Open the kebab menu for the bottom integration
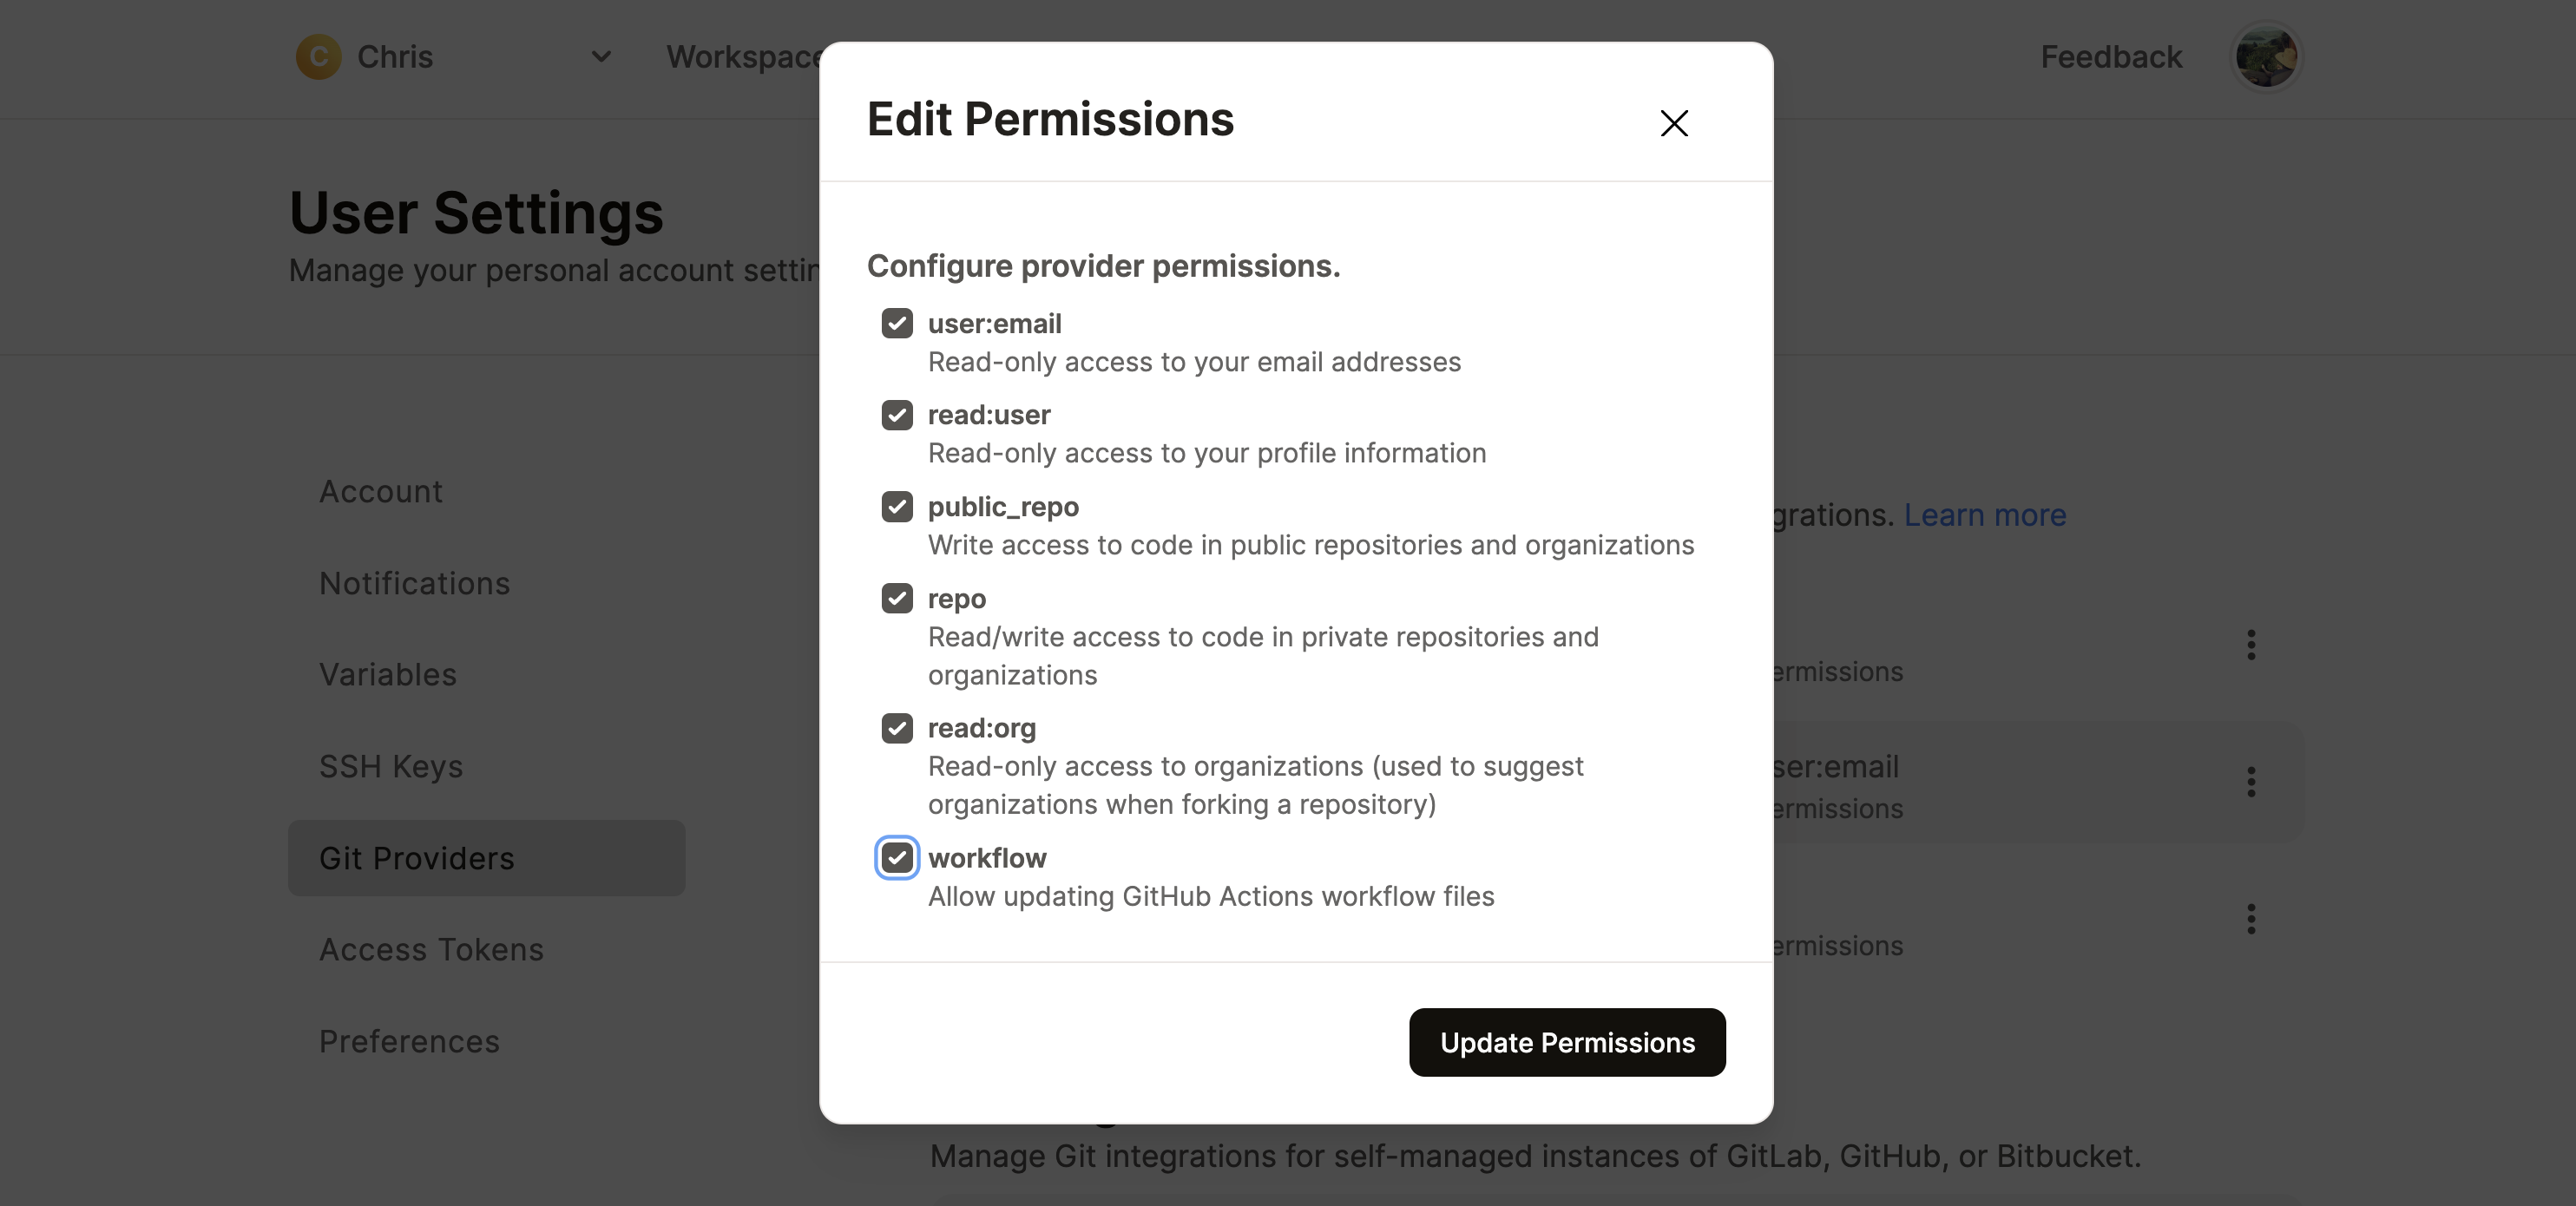The height and width of the screenshot is (1206, 2576). [2252, 920]
